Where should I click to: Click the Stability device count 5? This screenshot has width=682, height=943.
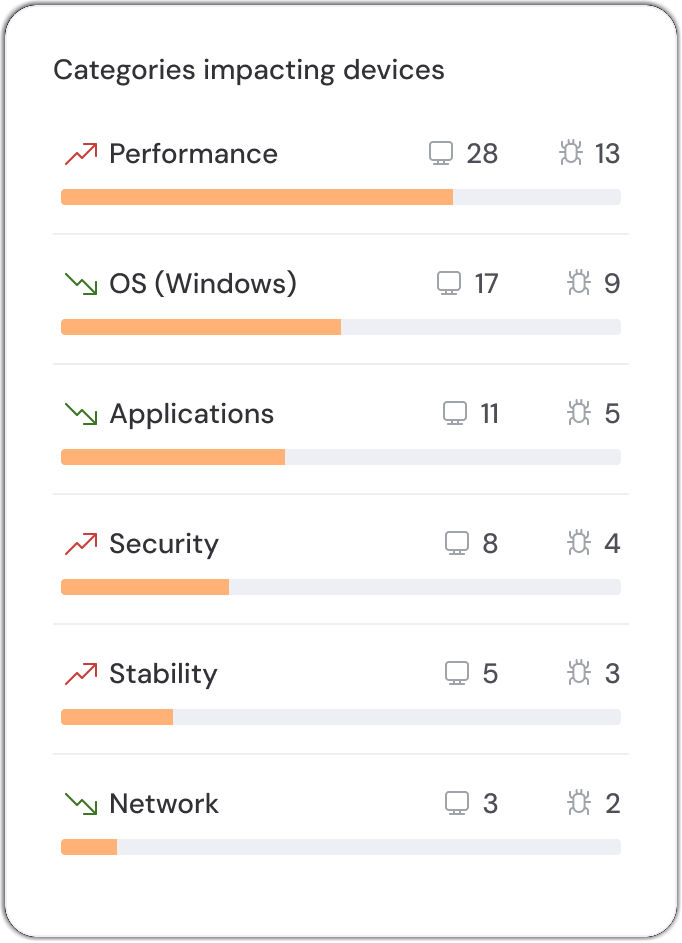tap(490, 674)
